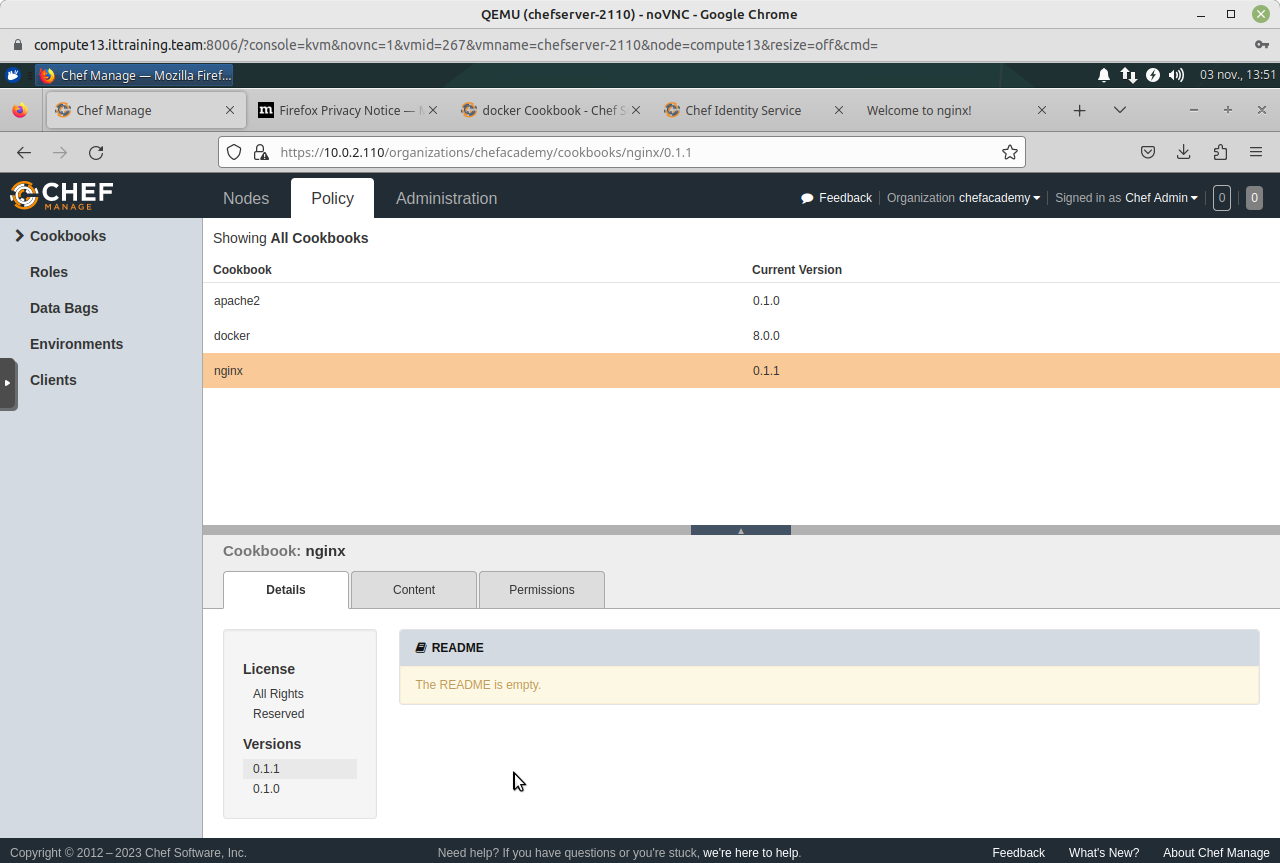Screen dimensions: 1280x863
Task: Switch to the Administration tab
Action: tap(446, 198)
